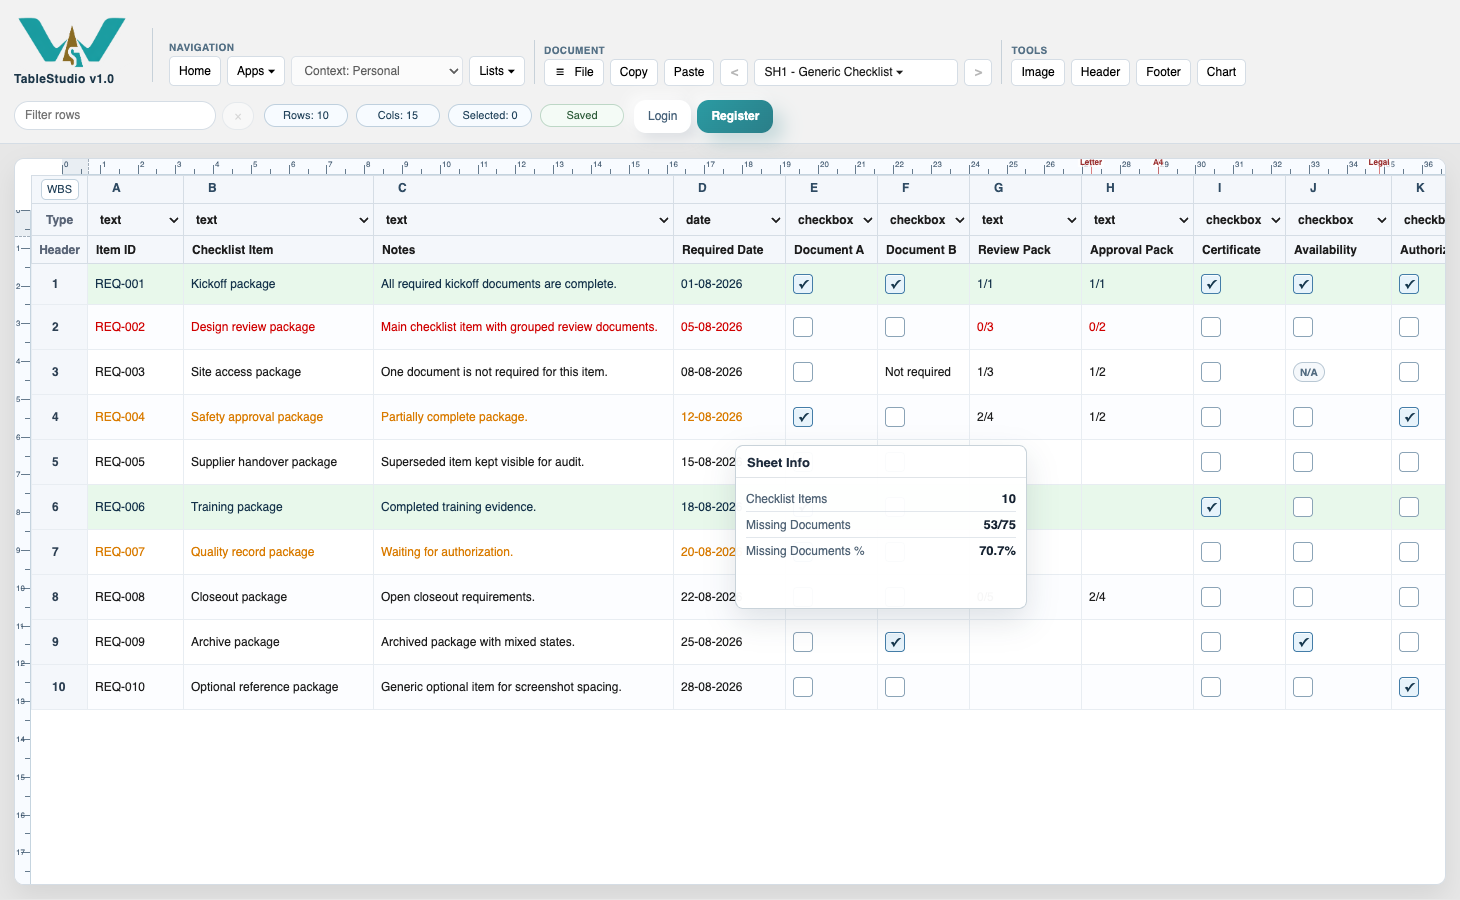Click the Rows: 10 status pill
The height and width of the screenshot is (900, 1460).
pos(306,116)
